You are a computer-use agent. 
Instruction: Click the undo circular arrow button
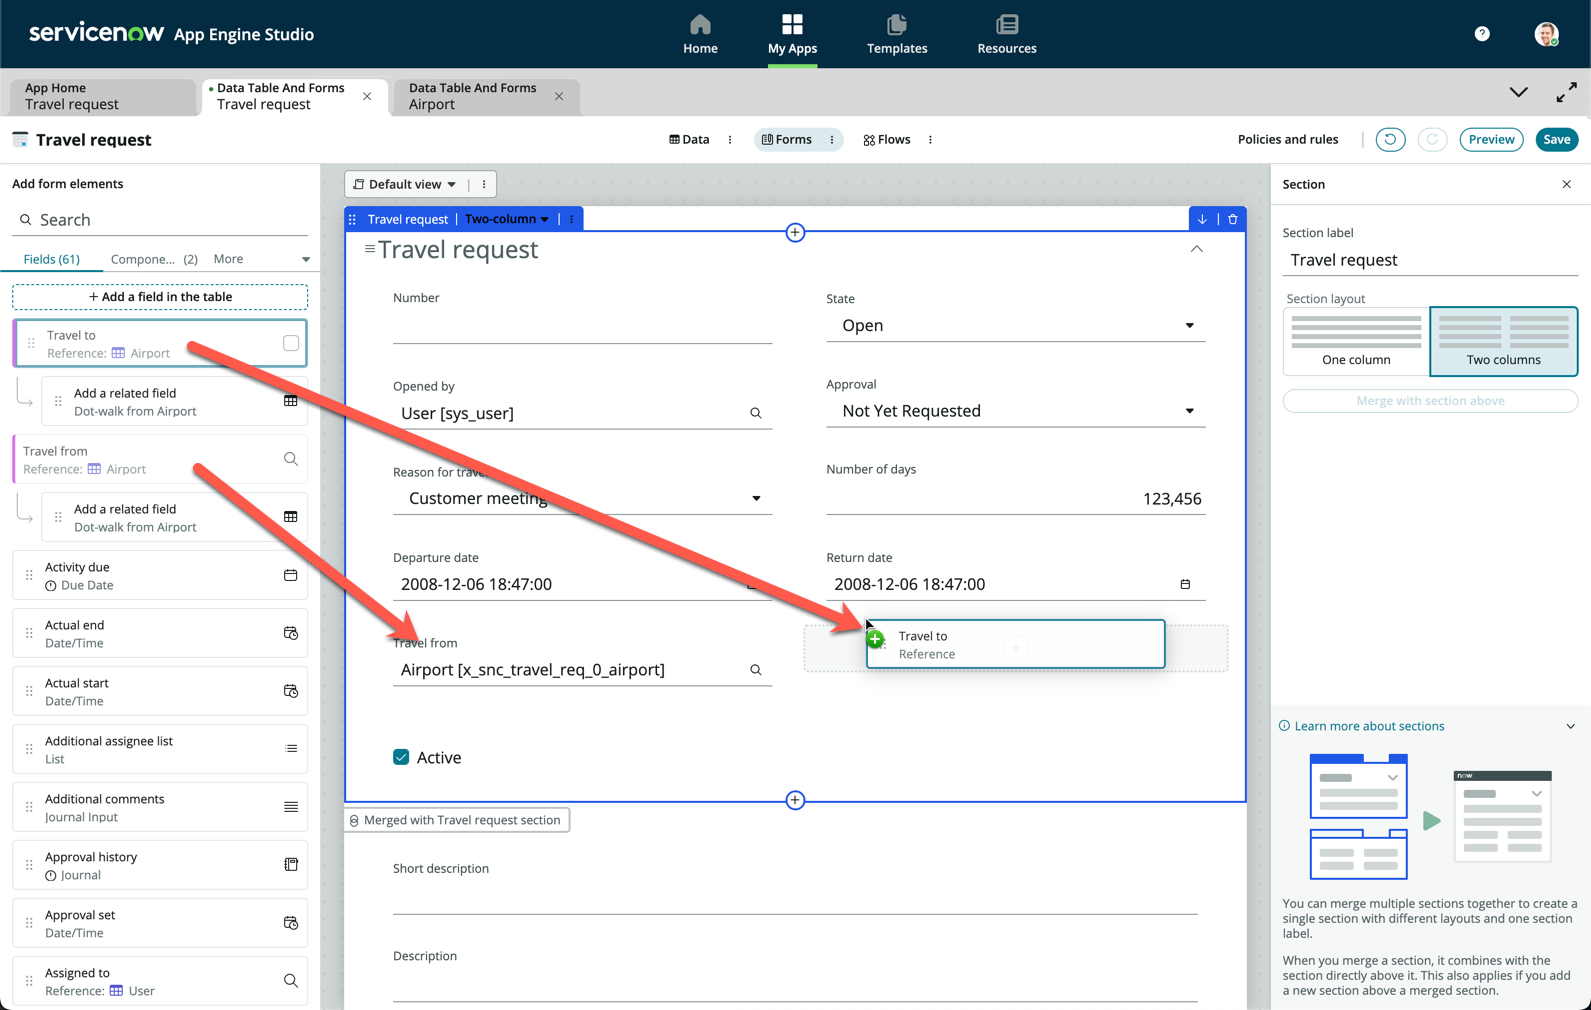point(1390,140)
